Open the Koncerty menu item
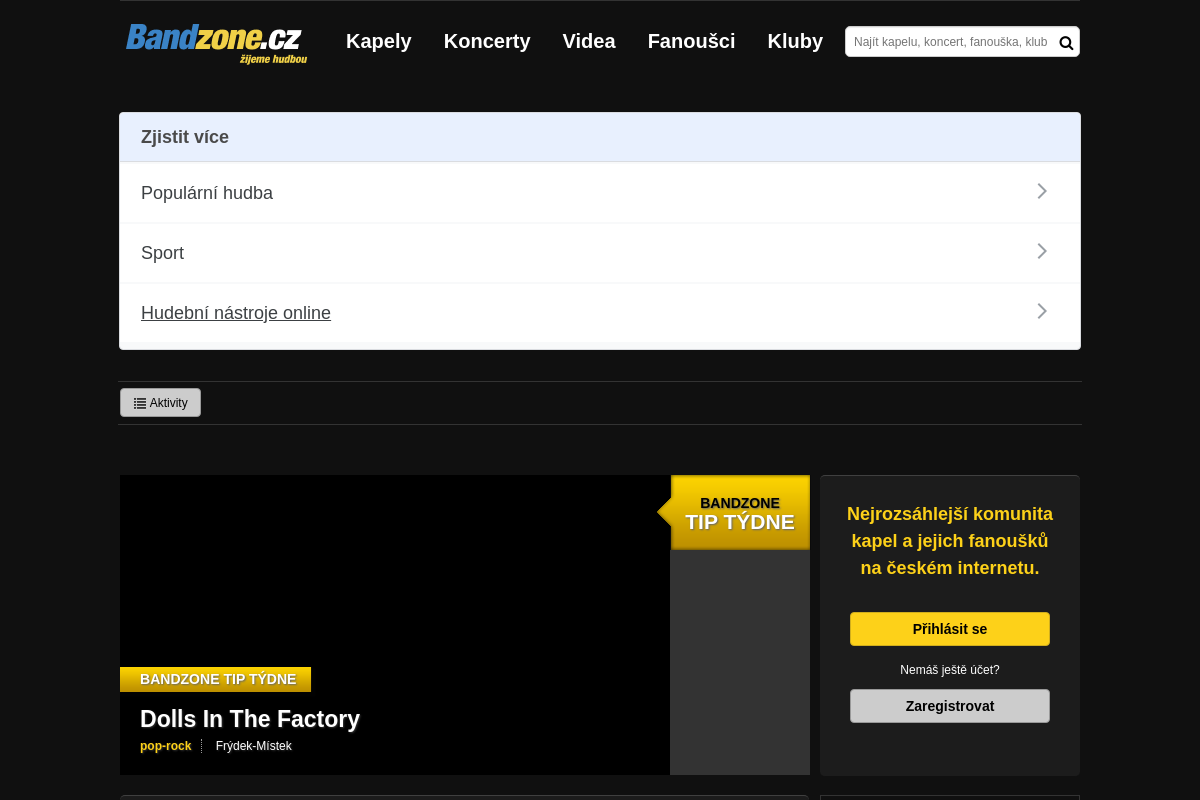The width and height of the screenshot is (1200, 800). point(487,41)
